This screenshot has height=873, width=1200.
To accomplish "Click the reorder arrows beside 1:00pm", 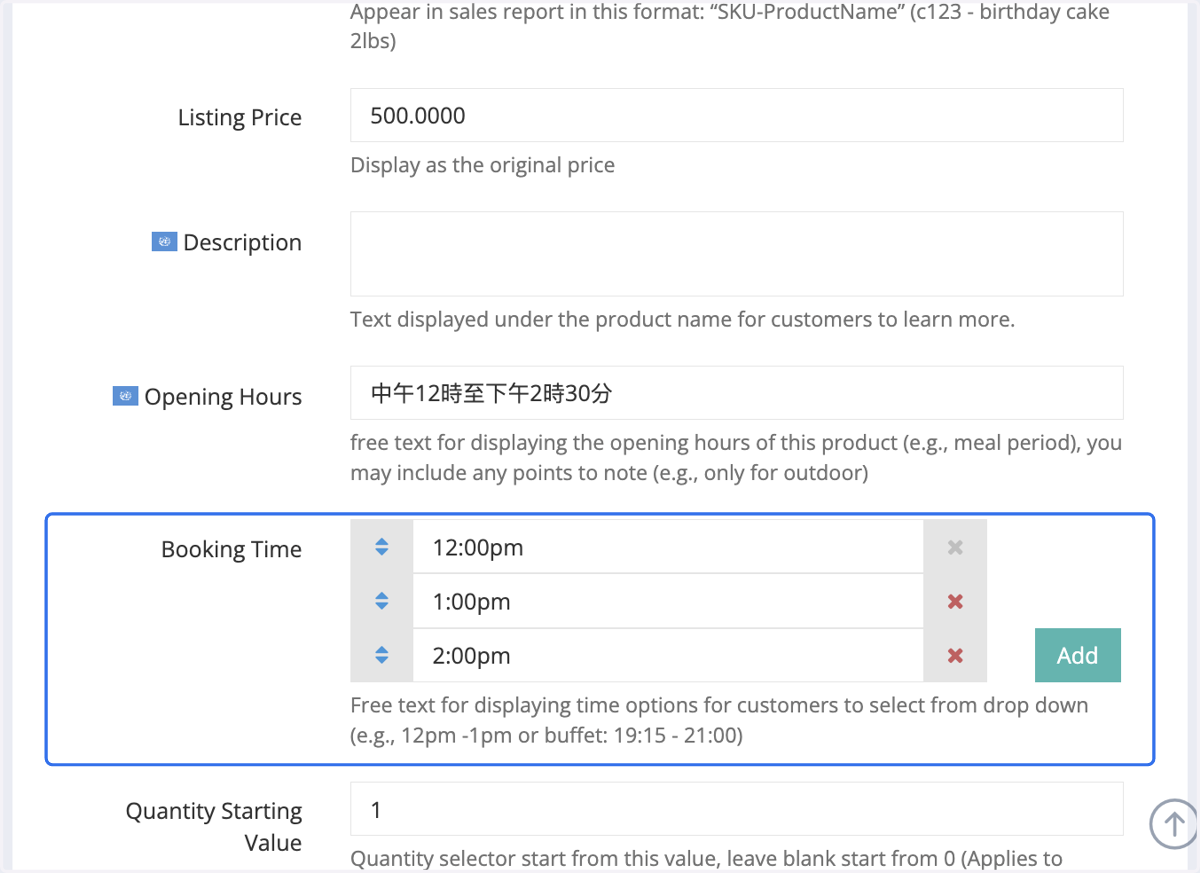I will (x=382, y=601).
